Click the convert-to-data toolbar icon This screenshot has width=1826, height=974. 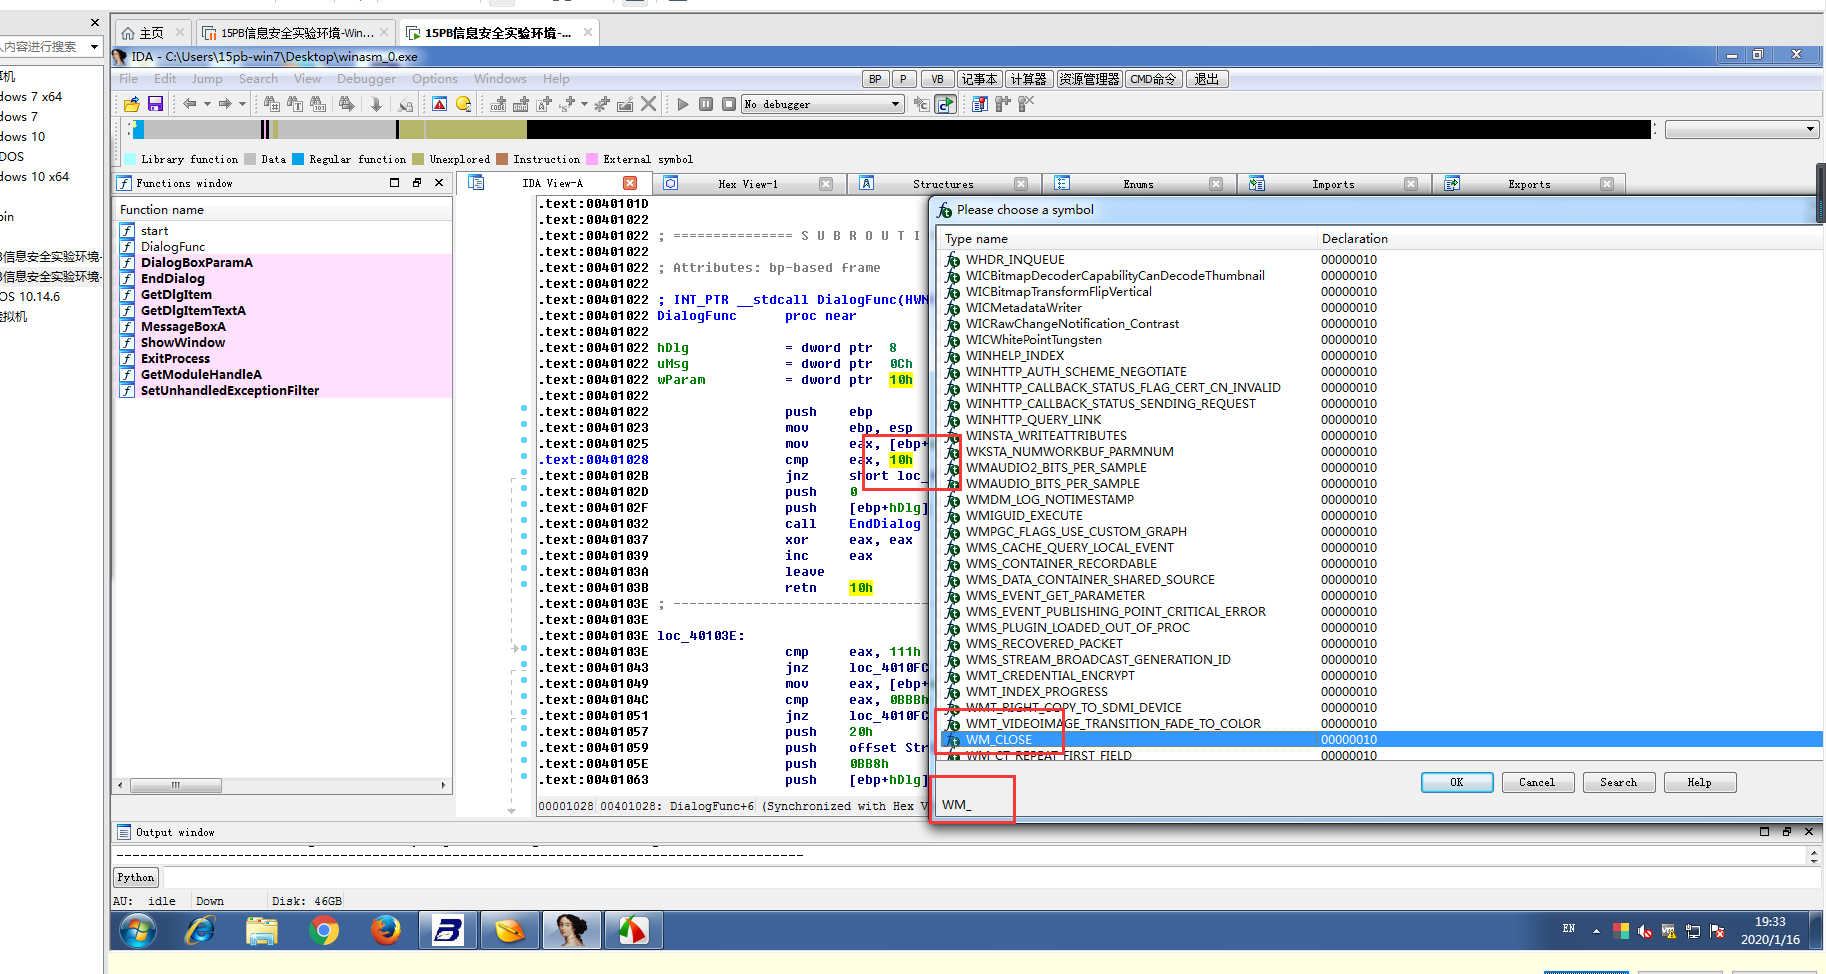pos(521,104)
